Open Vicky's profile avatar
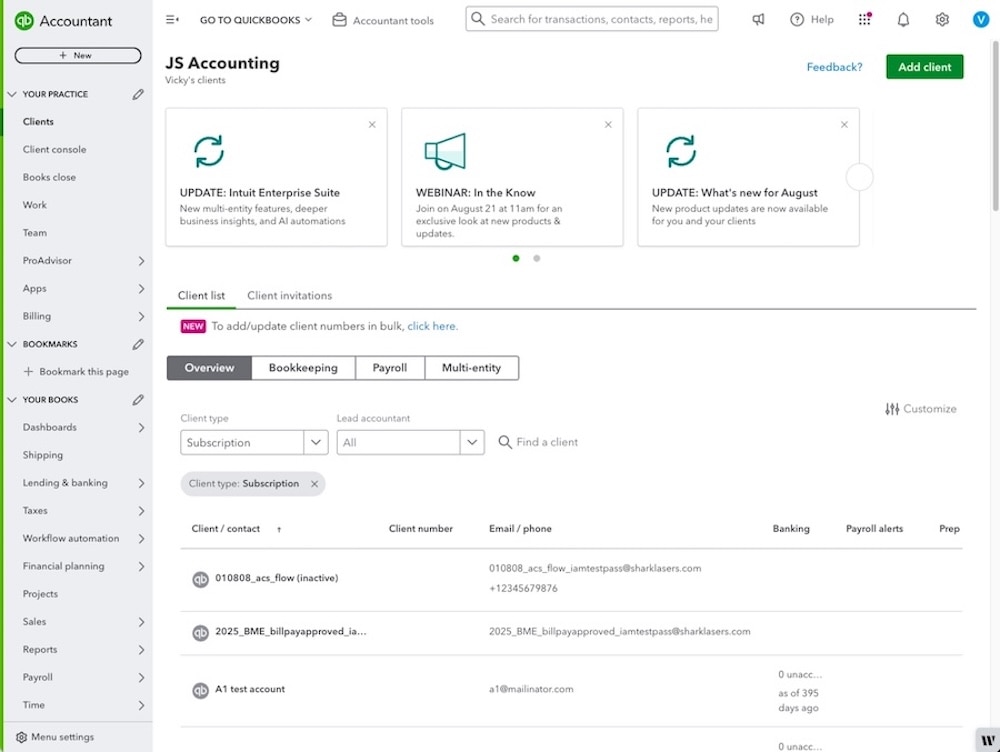 [x=980, y=19]
